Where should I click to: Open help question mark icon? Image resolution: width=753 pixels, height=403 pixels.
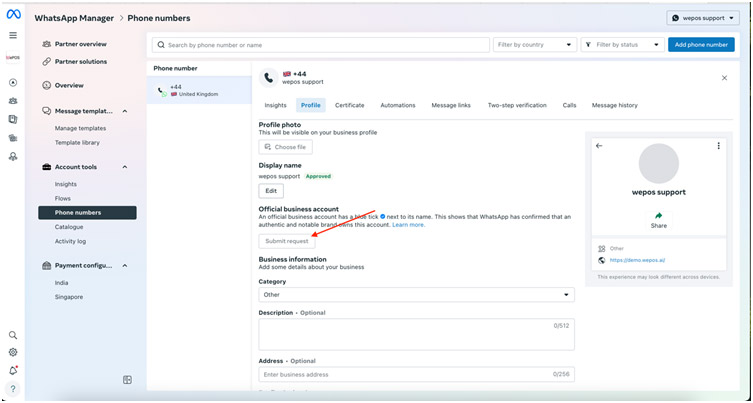13,389
